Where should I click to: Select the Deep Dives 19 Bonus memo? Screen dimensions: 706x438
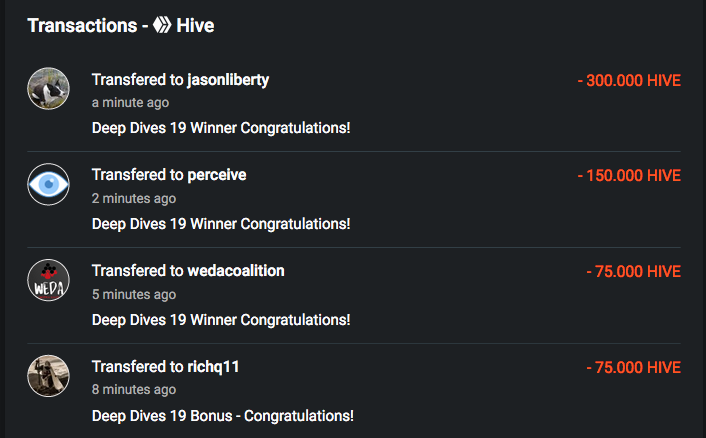[222, 416]
